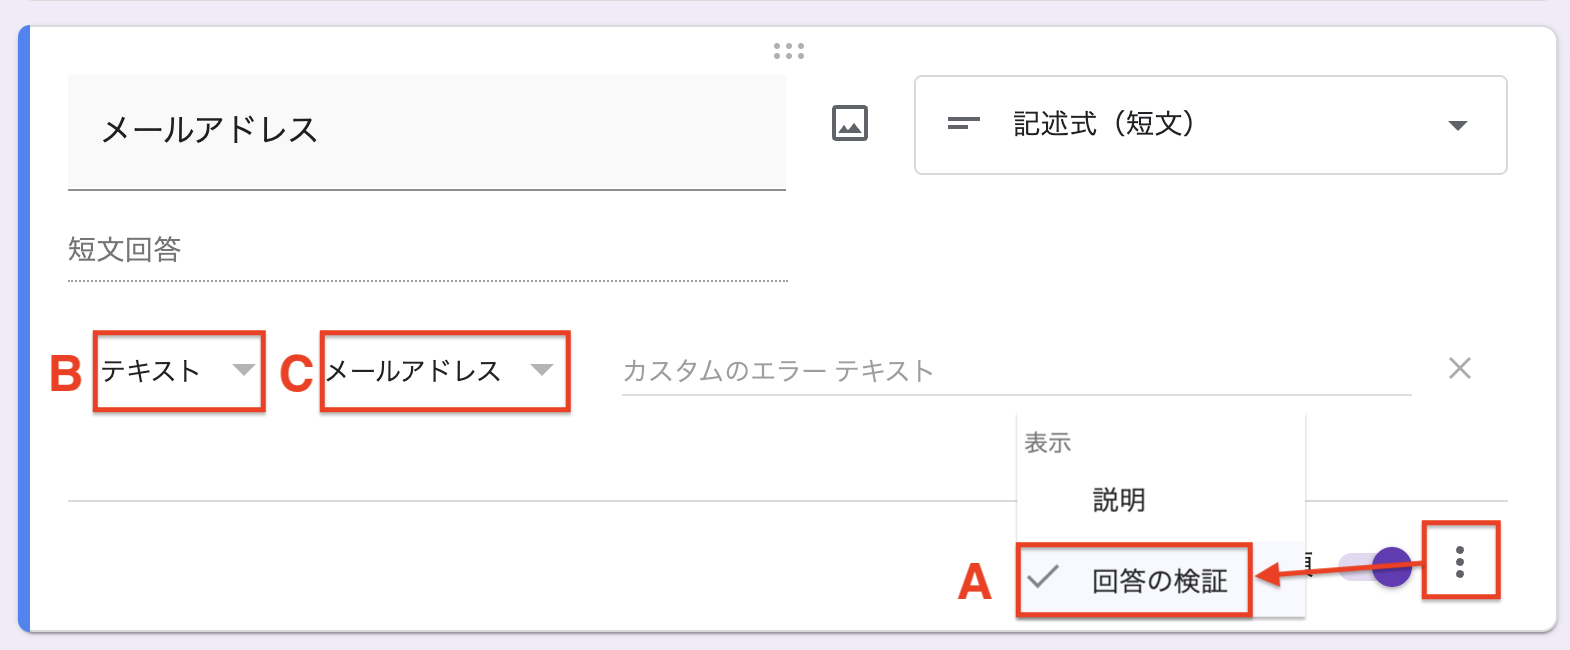1570x650 pixels.
Task: Open the テキスト validation type dropdown
Action: click(x=178, y=371)
